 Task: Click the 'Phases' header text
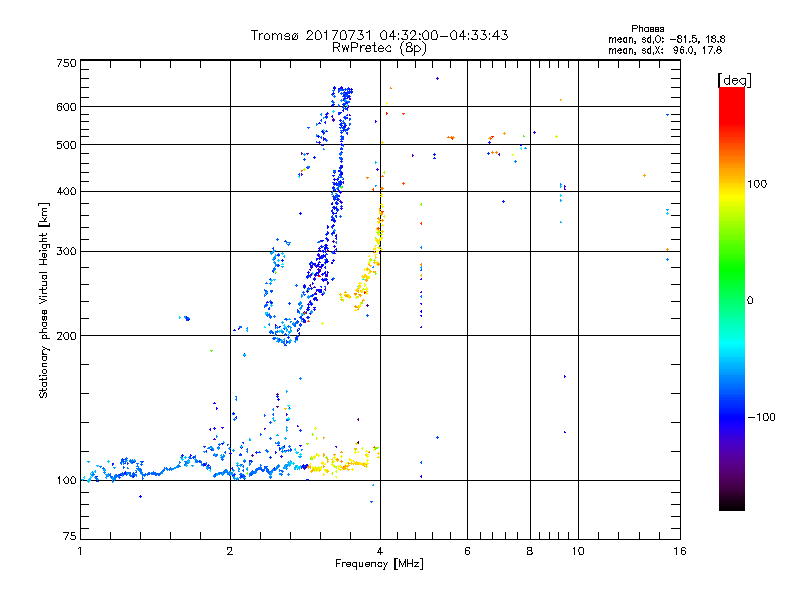(x=647, y=29)
